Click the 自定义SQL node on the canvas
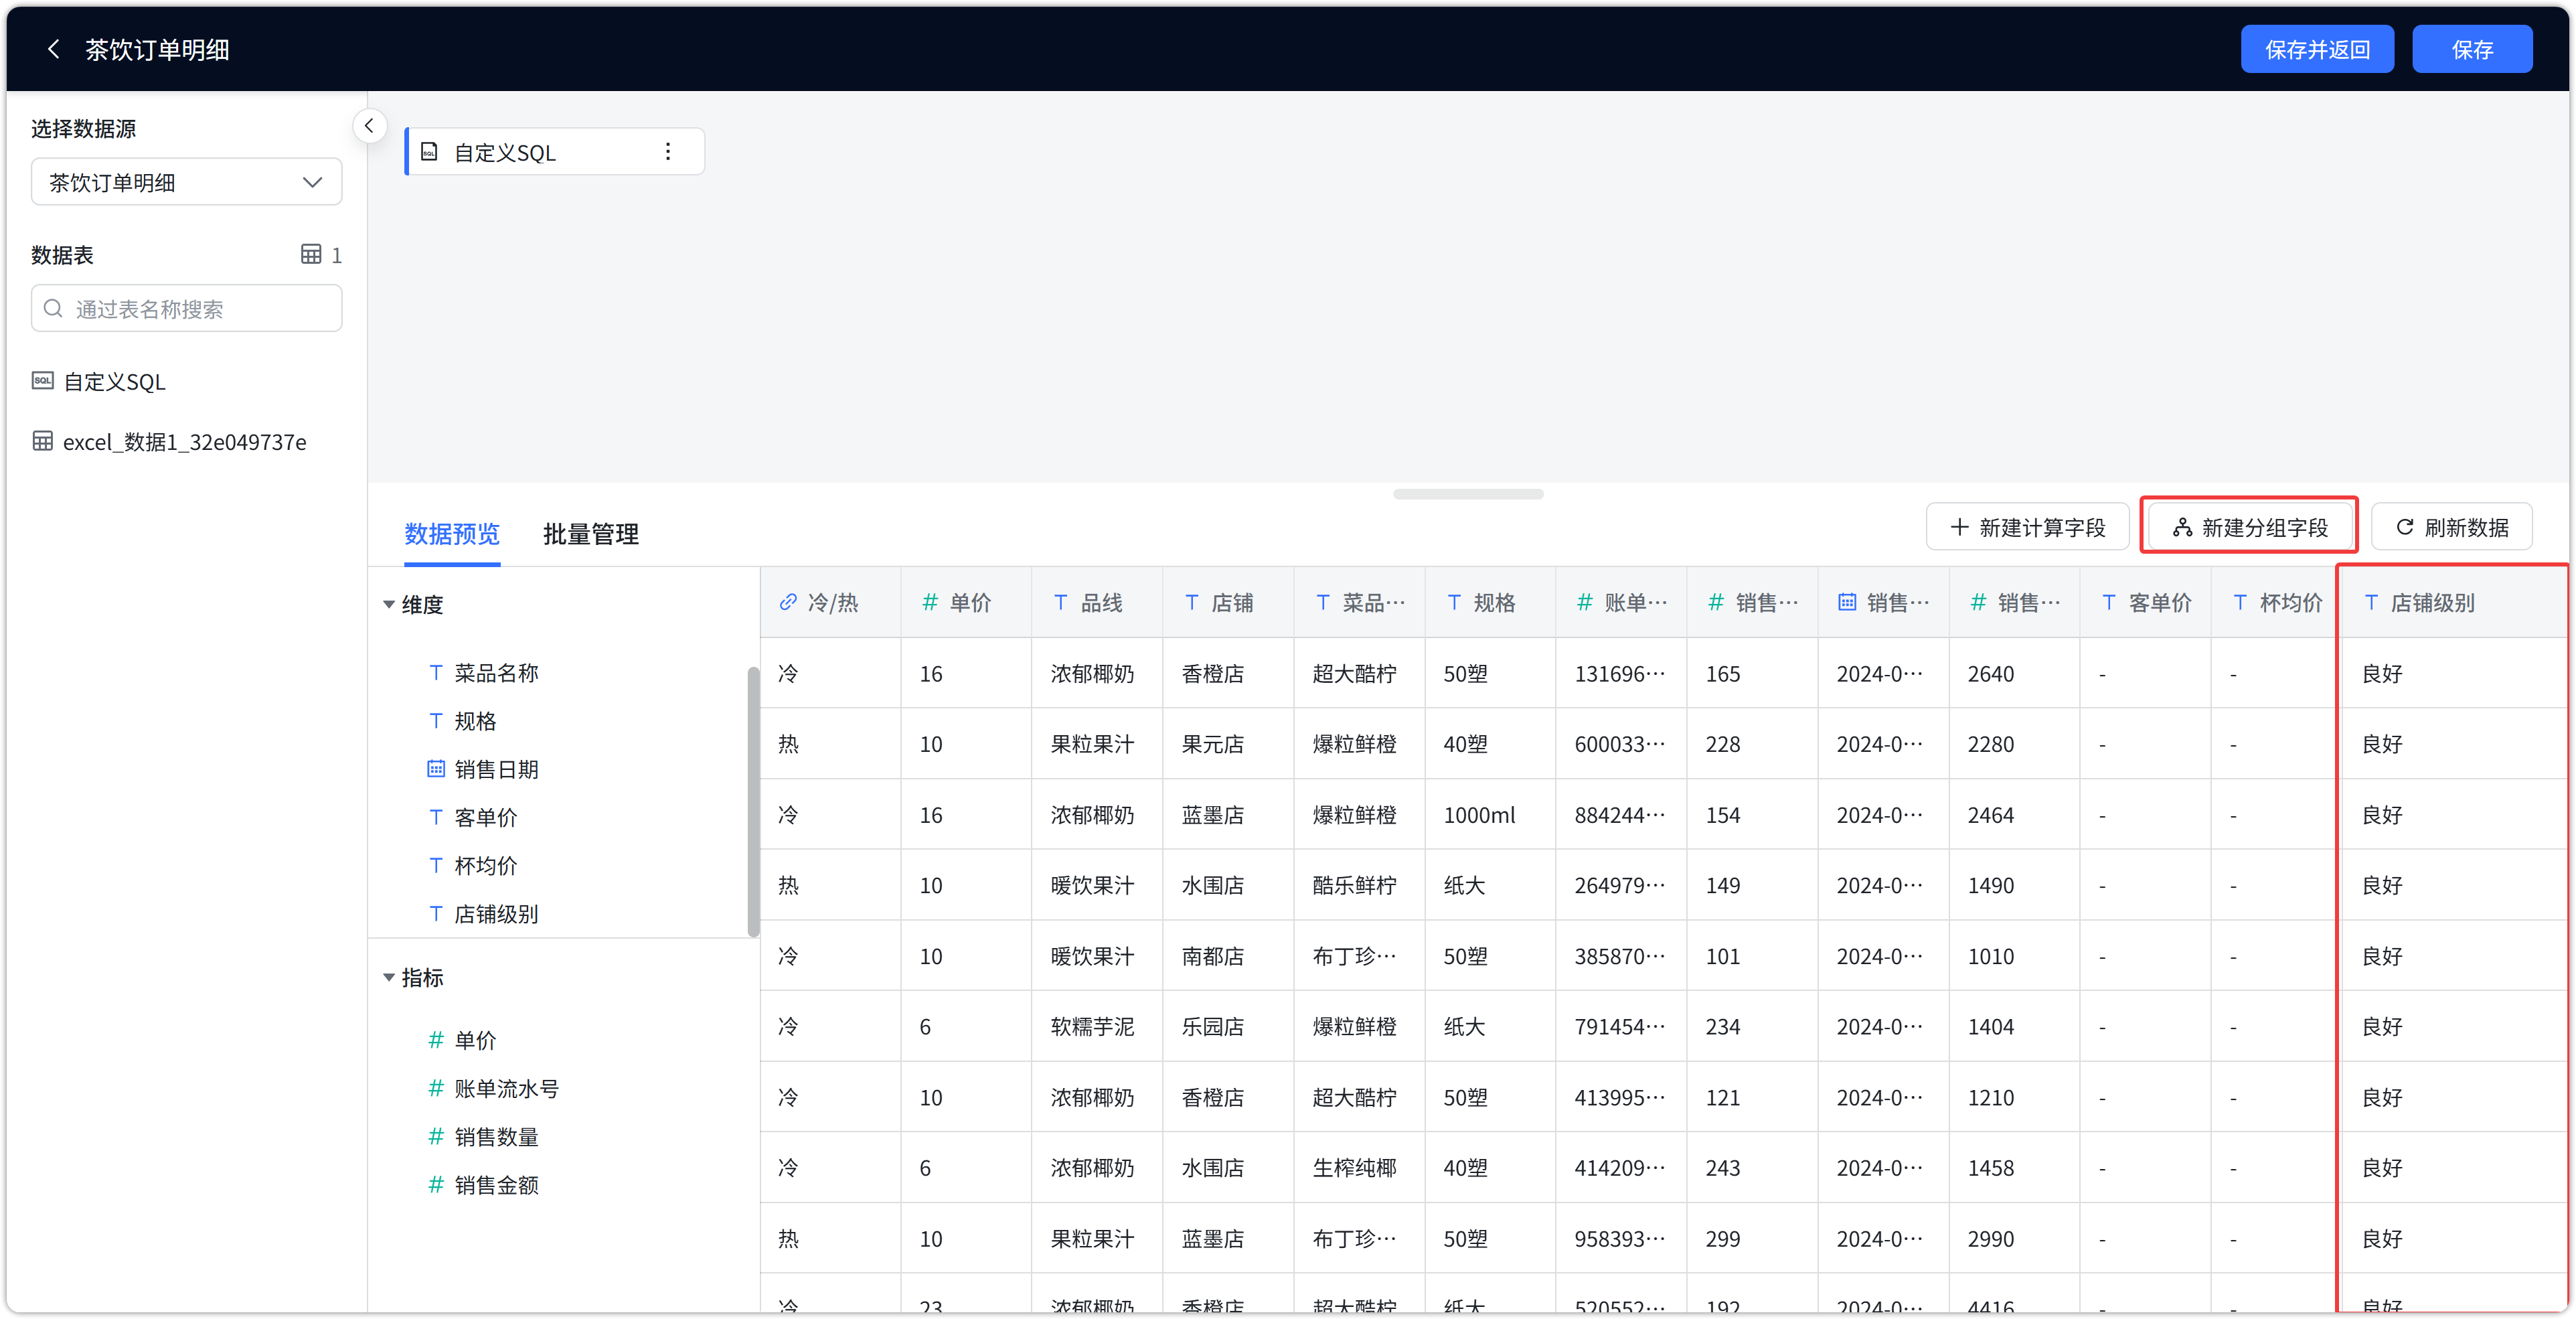2576x1319 pixels. coord(554,151)
